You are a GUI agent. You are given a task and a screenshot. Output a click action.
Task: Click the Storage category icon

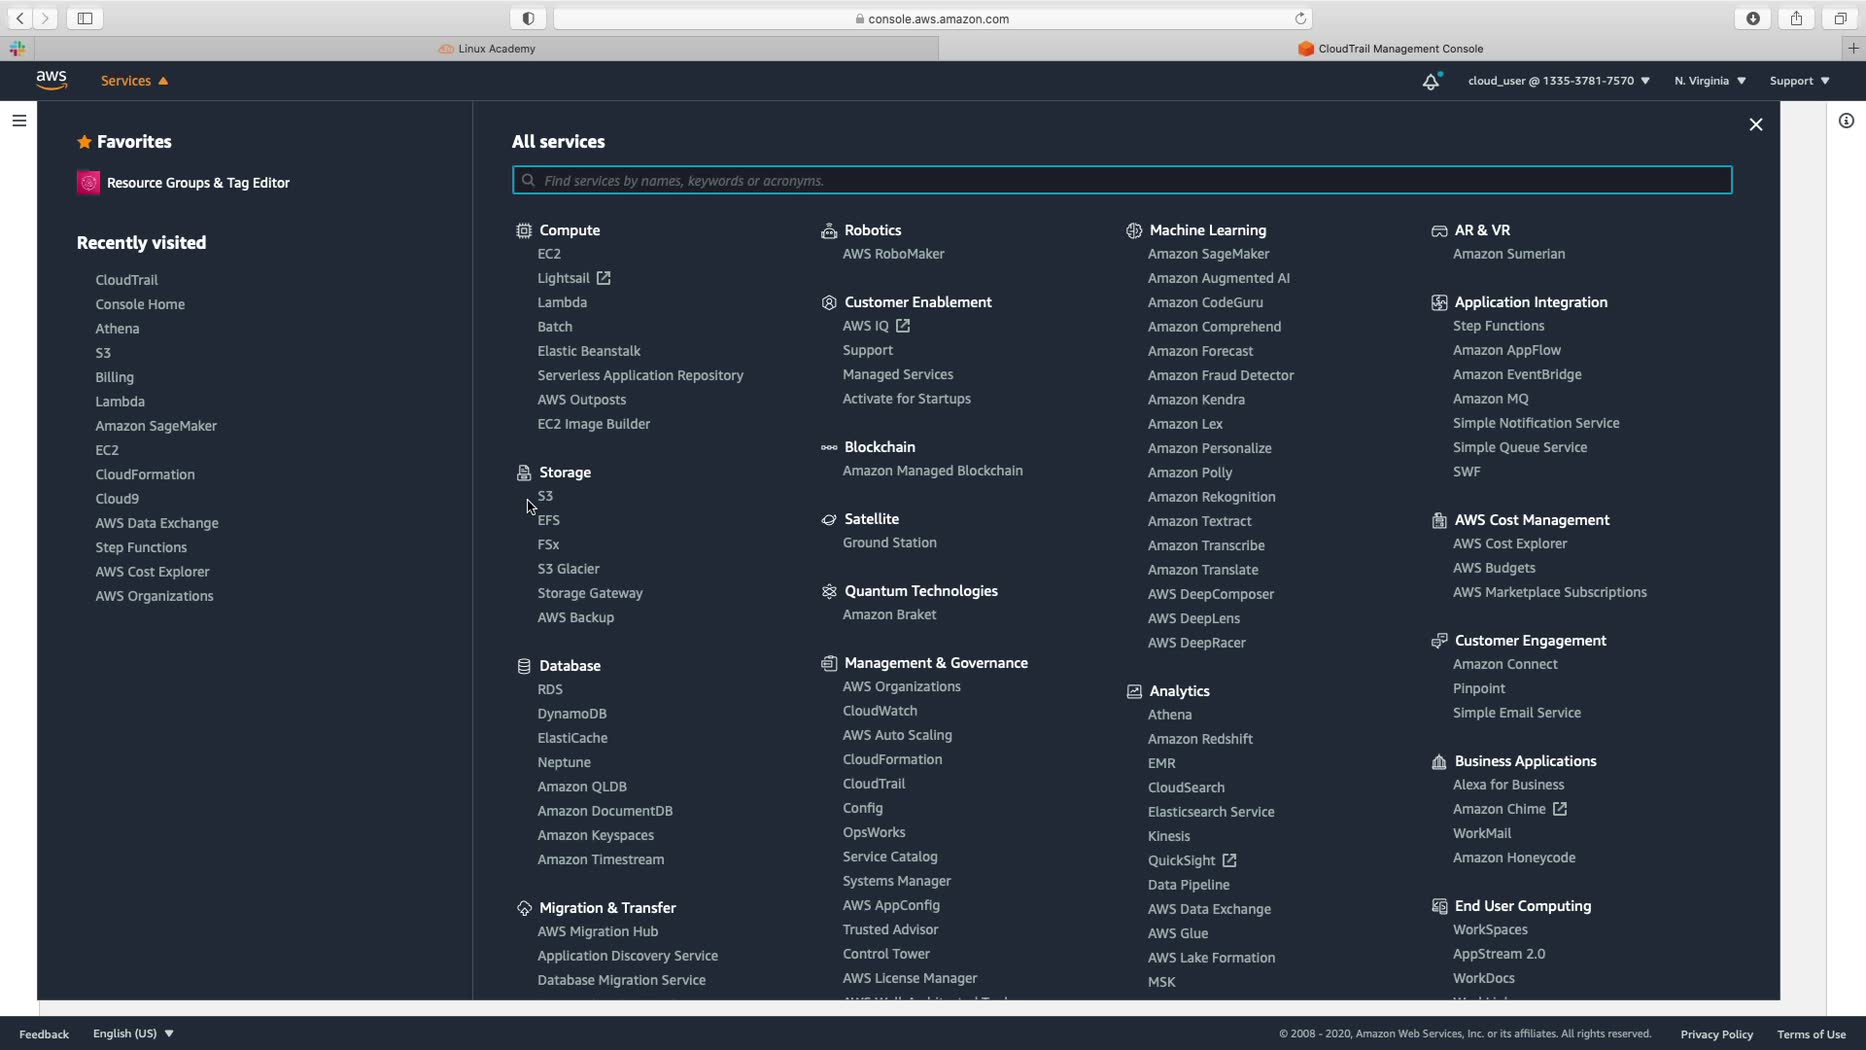coord(524,472)
